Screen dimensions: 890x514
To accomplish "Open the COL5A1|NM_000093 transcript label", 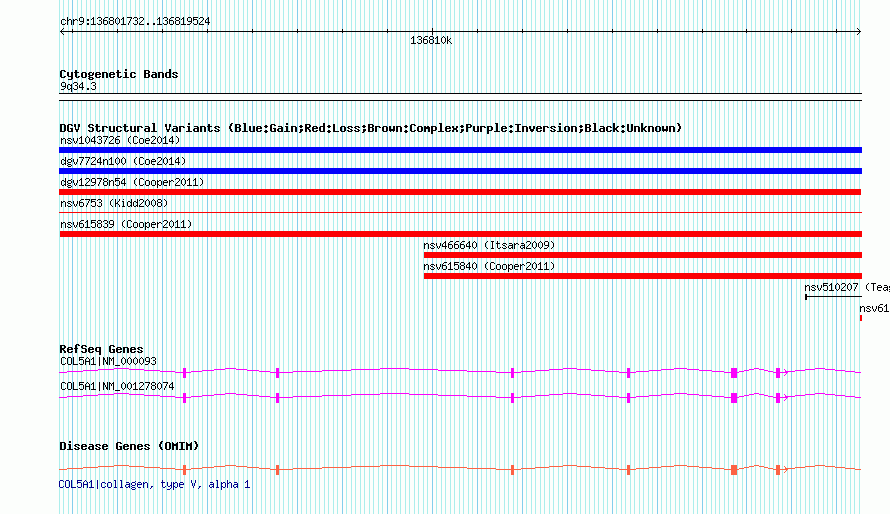I will tap(108, 361).
